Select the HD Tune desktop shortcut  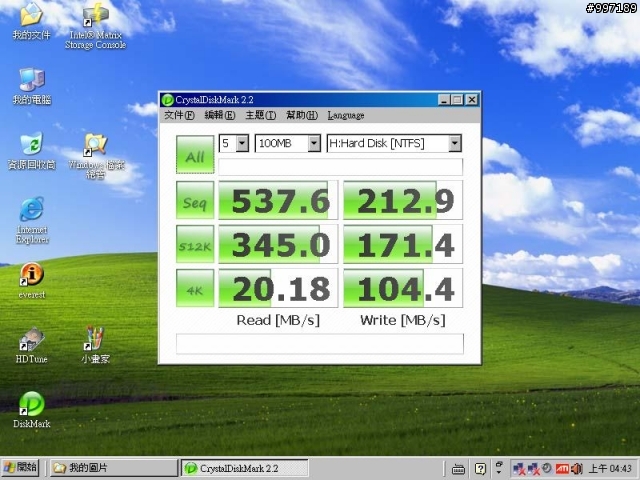32,345
